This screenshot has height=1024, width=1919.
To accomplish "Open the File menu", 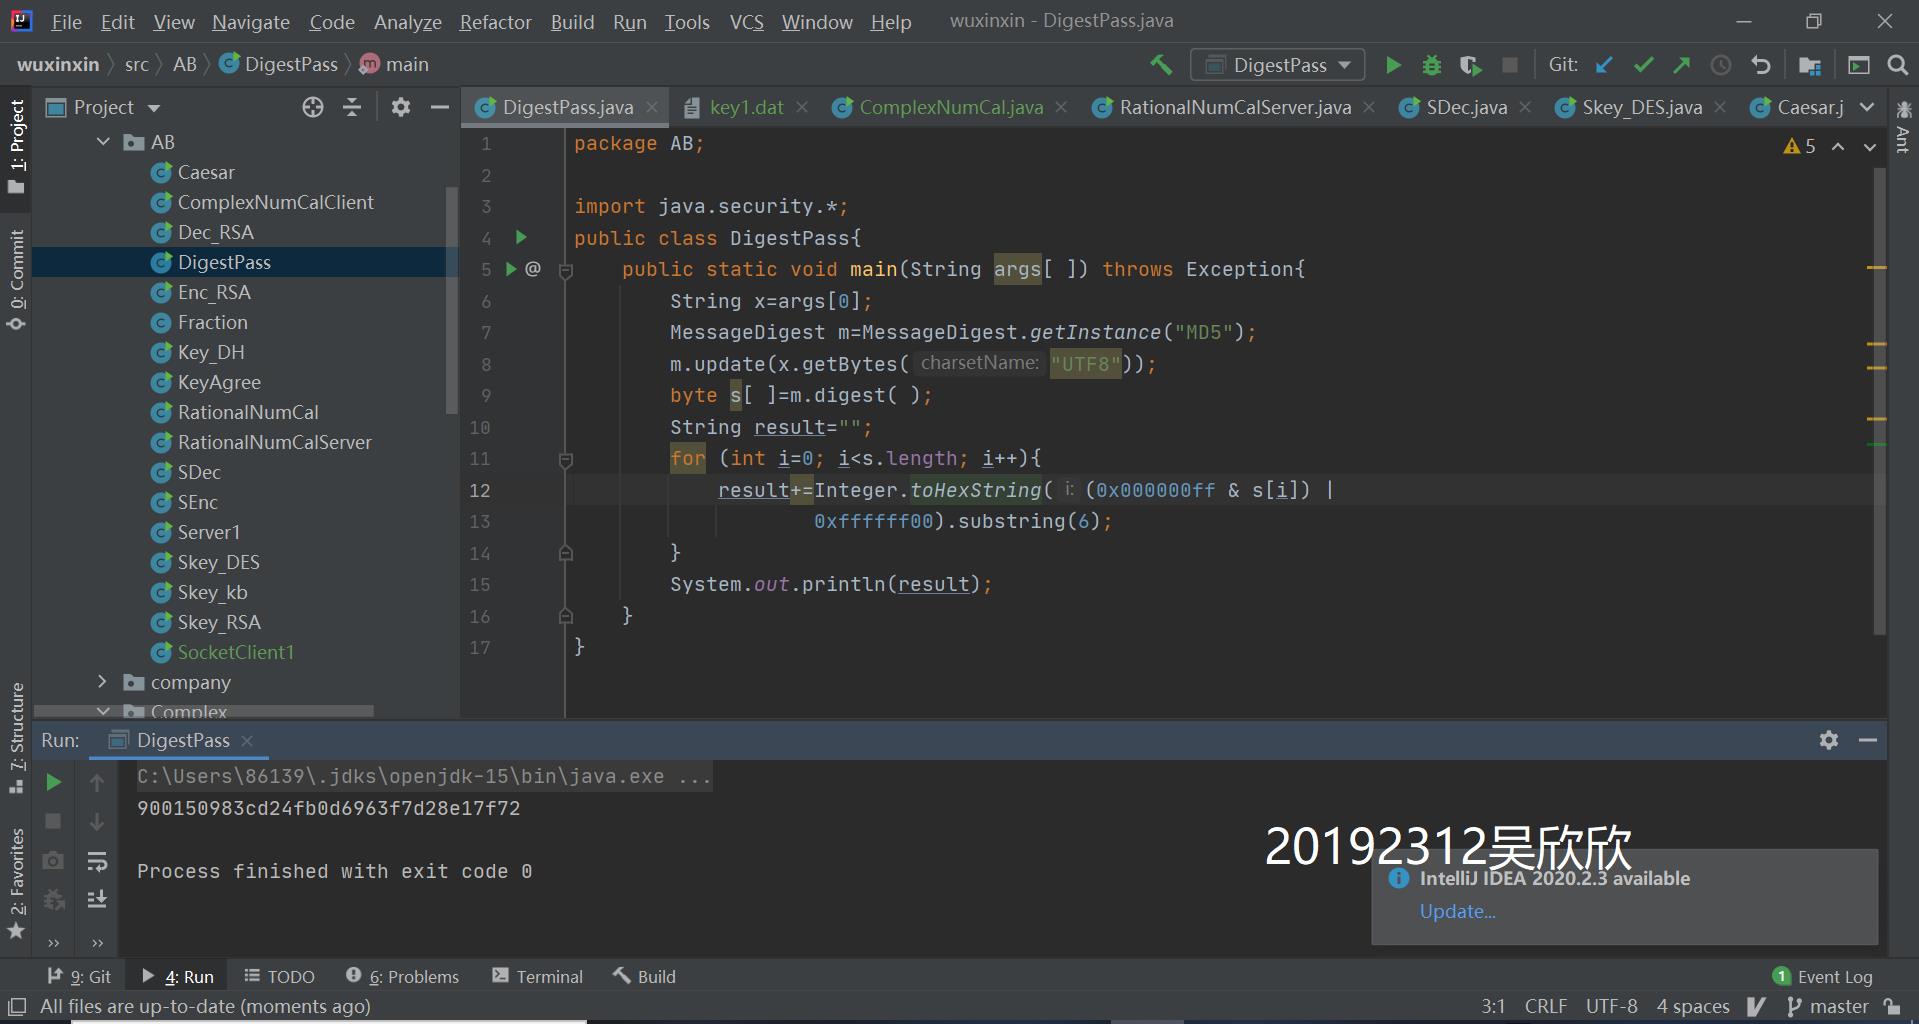I will coord(66,21).
